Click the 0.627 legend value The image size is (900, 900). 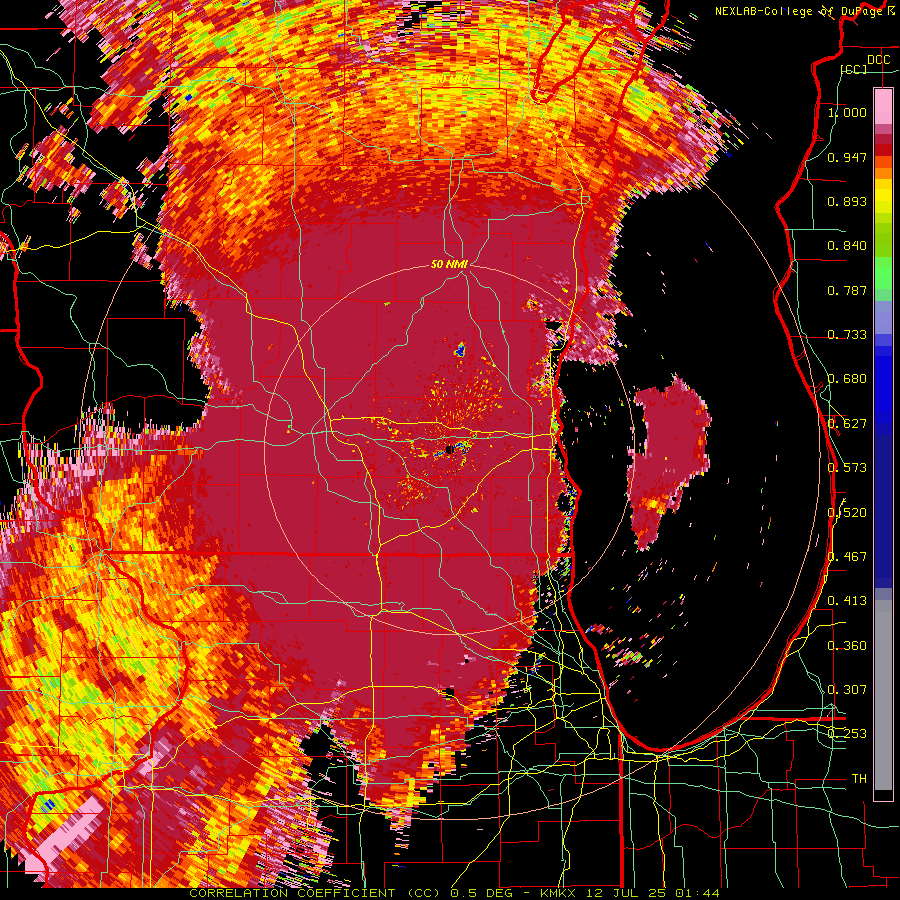(x=847, y=424)
